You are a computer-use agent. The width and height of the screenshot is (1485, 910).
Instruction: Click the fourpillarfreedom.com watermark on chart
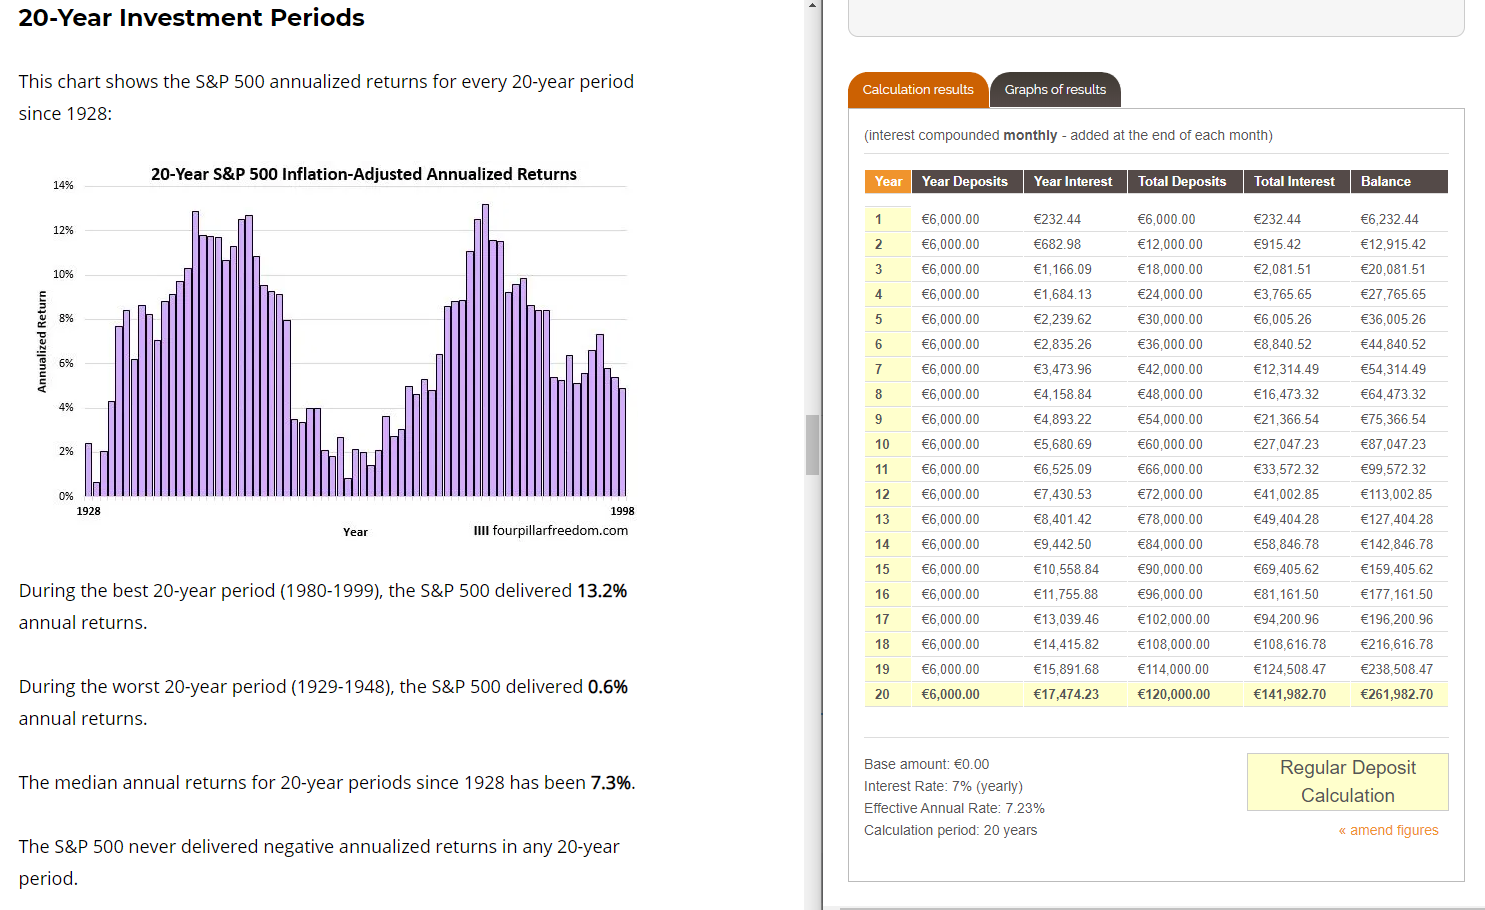(551, 531)
